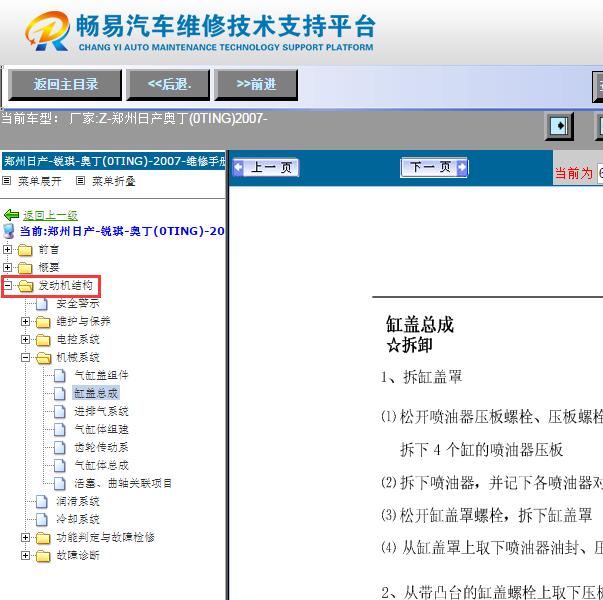Click the open 发动机结构 folder icon
603x600 pixels.
[26, 286]
